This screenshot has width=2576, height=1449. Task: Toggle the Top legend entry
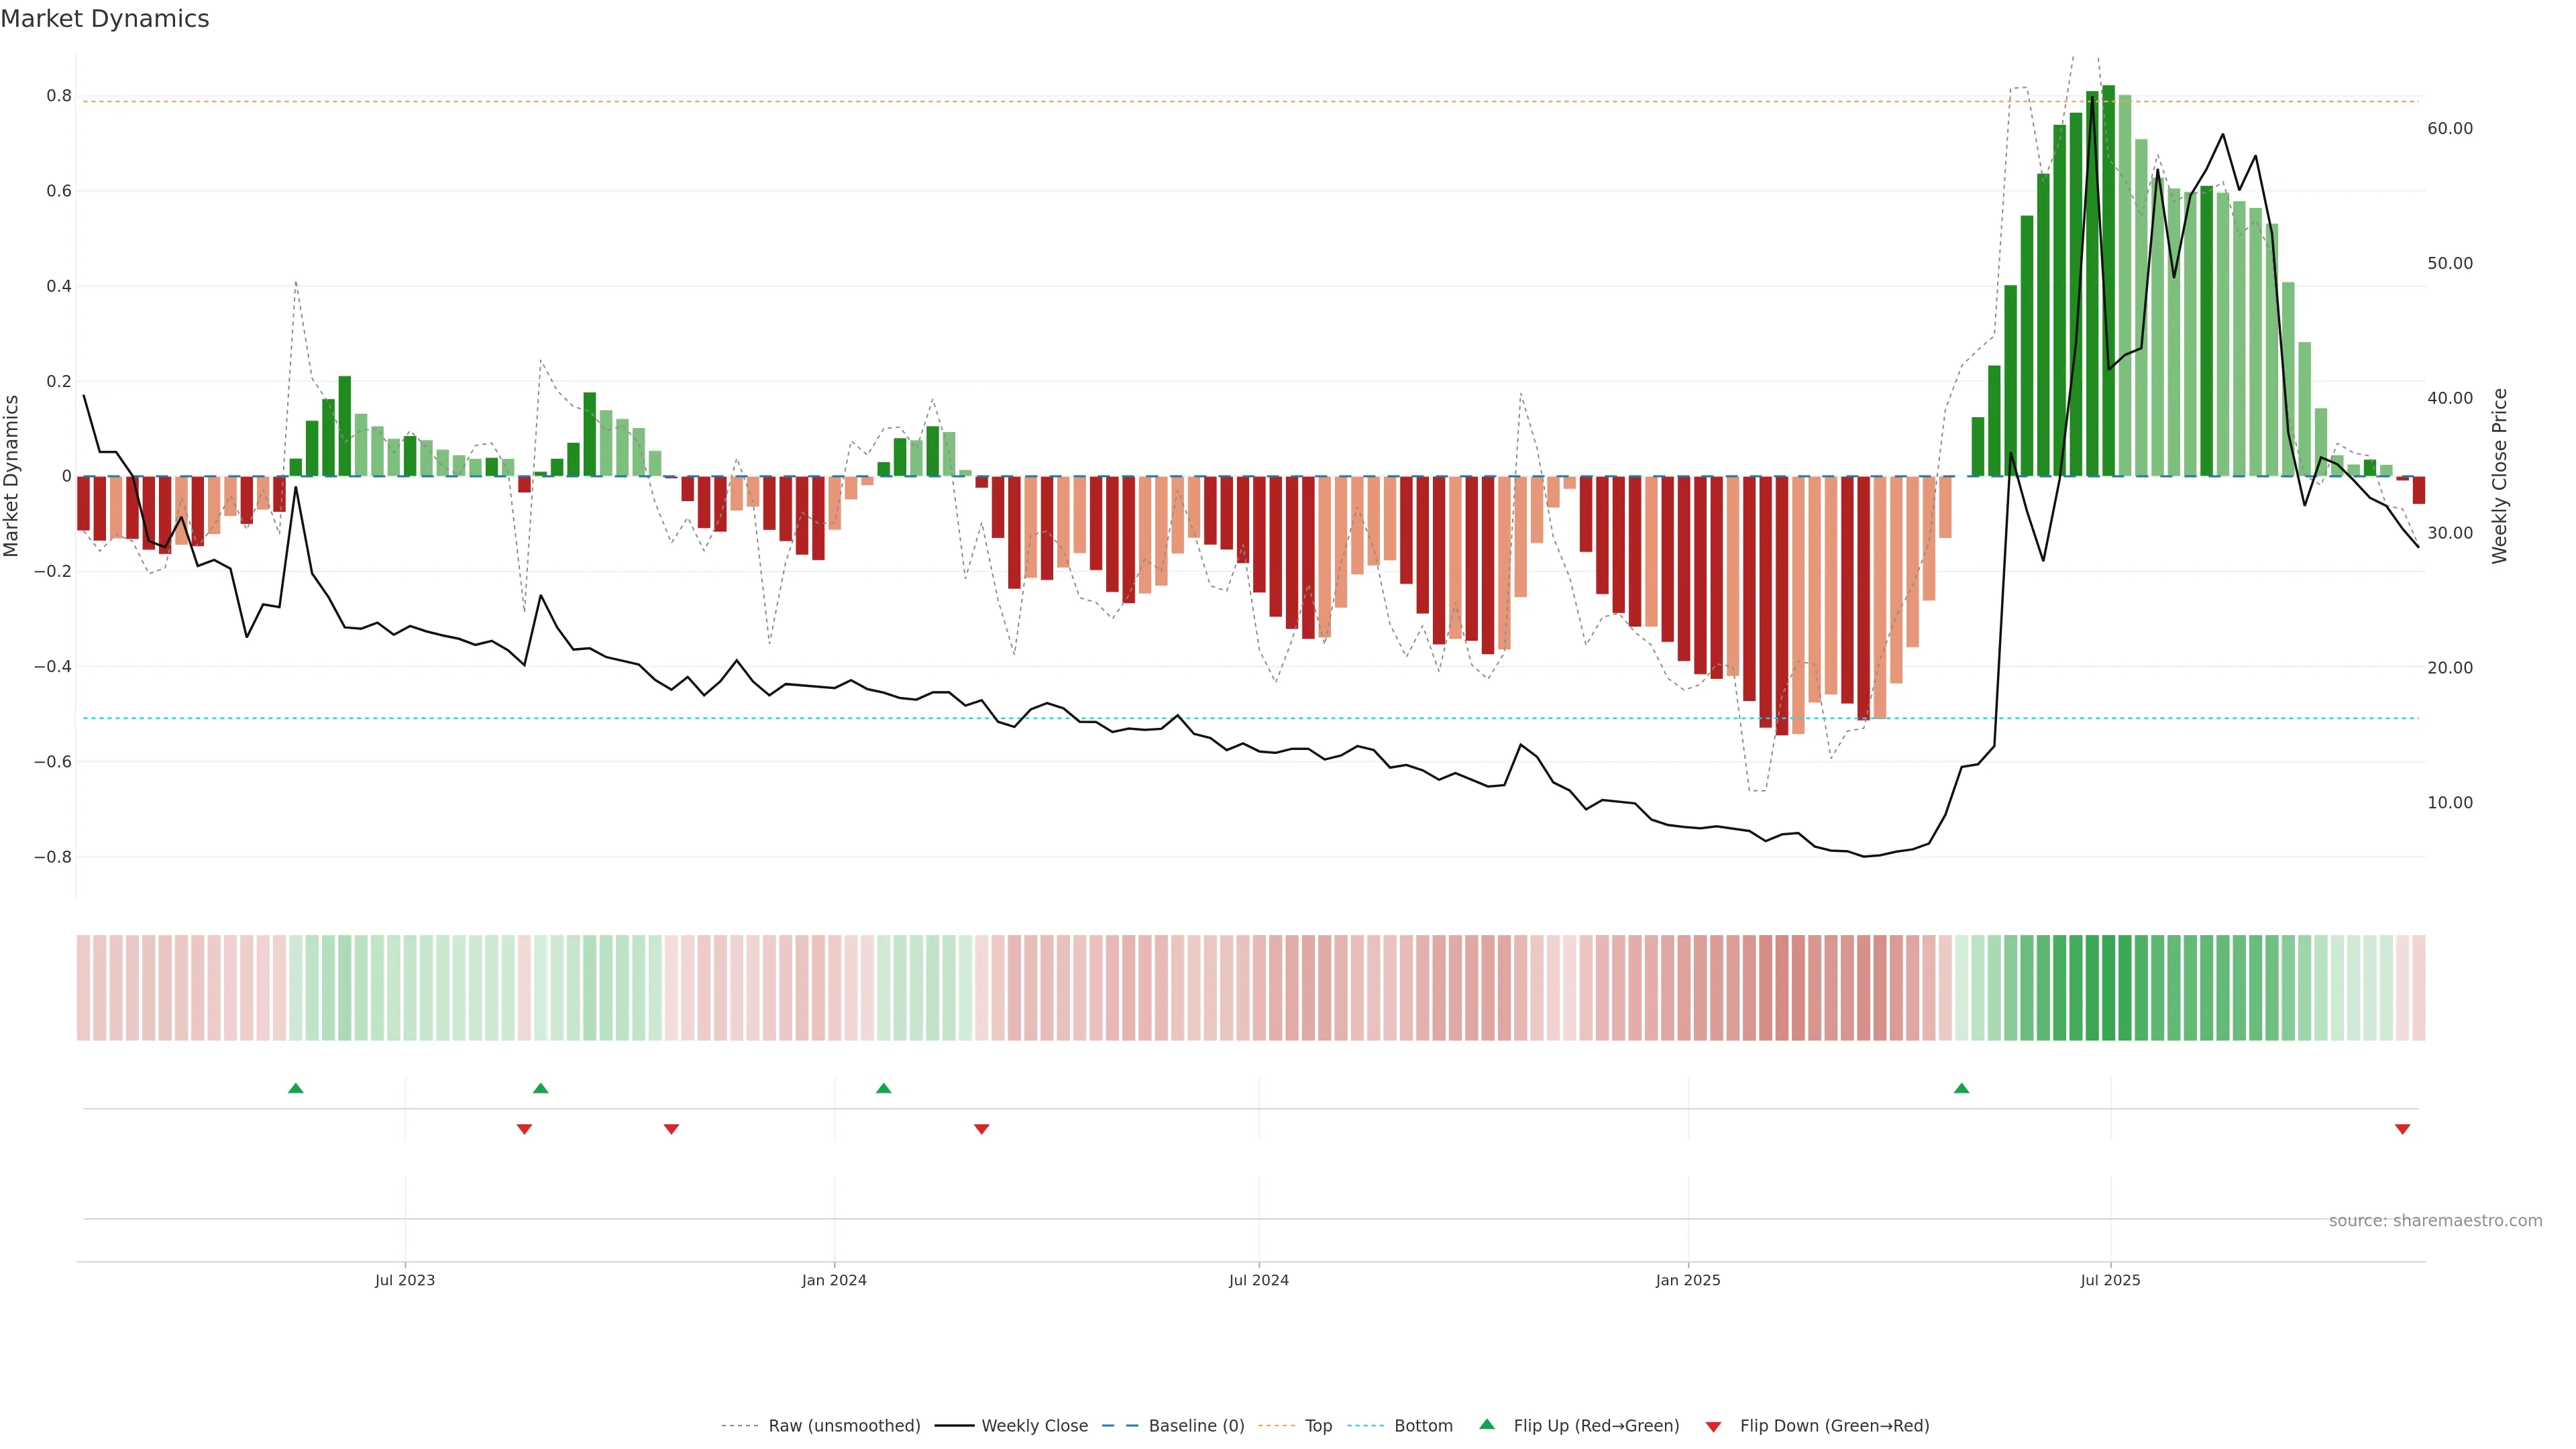click(1318, 1425)
